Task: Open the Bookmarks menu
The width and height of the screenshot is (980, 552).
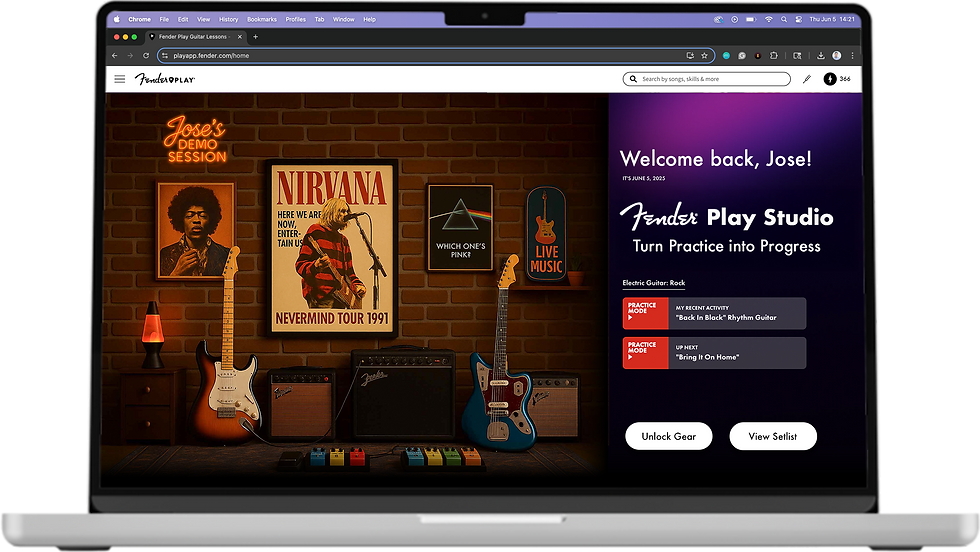Action: [262, 19]
